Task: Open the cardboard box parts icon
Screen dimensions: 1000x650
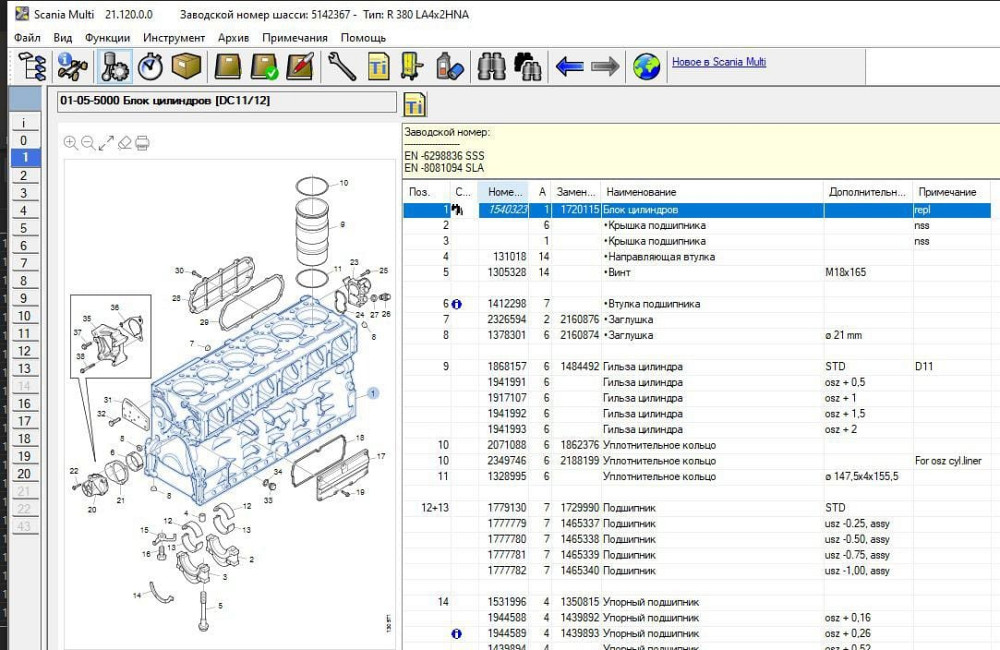Action: click(186, 67)
